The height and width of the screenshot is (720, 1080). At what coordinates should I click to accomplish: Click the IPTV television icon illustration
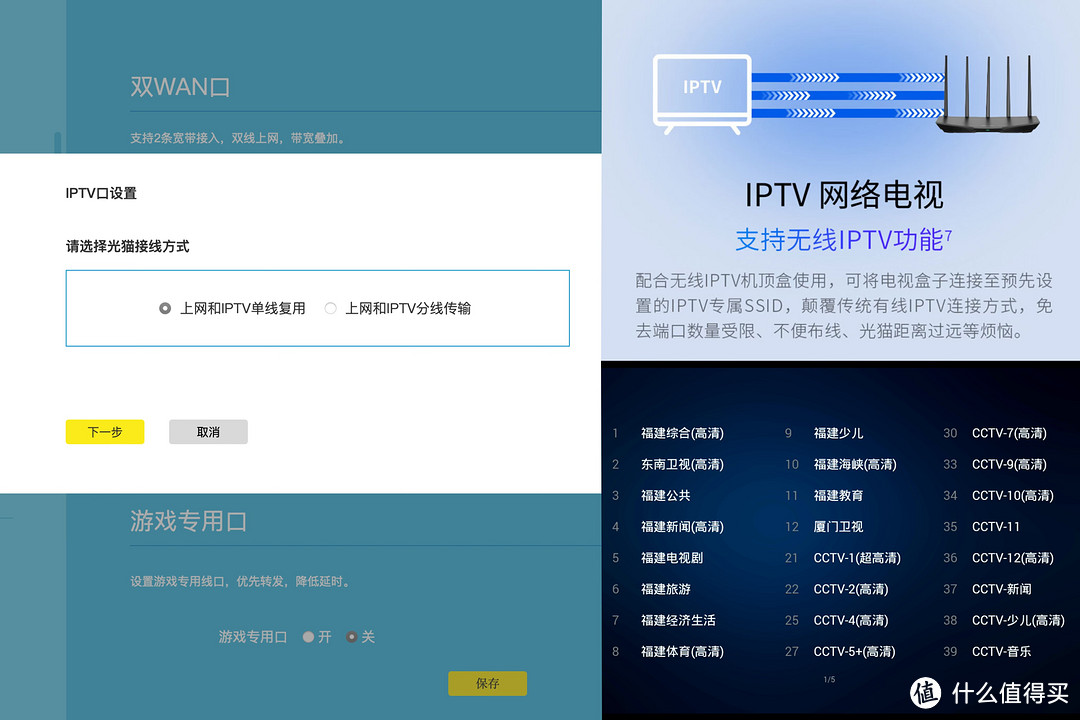click(701, 90)
